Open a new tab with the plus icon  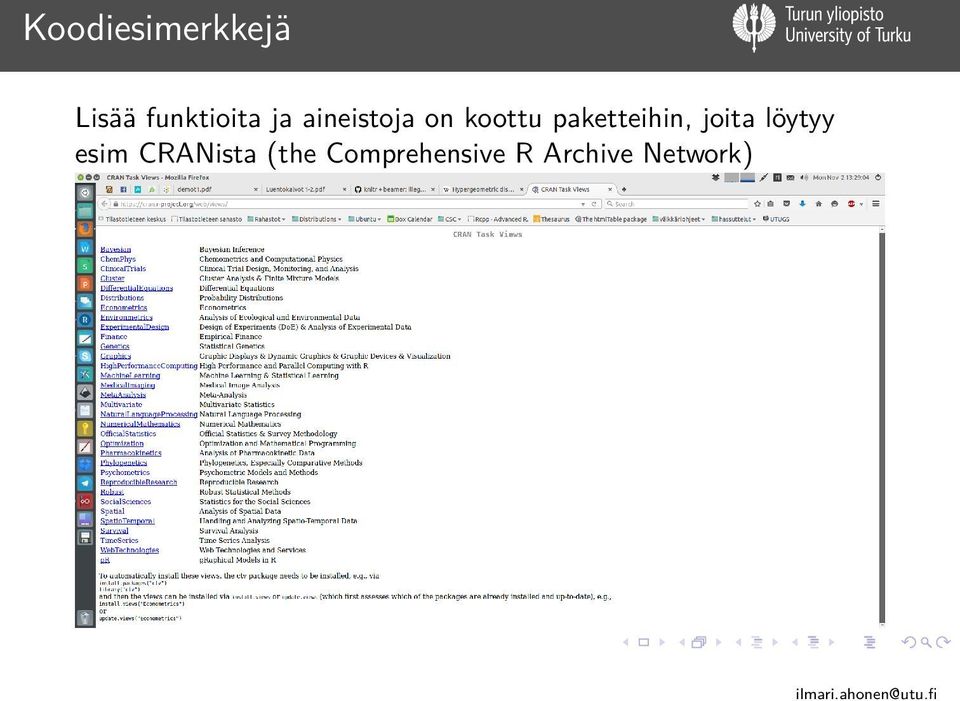[x=624, y=190]
